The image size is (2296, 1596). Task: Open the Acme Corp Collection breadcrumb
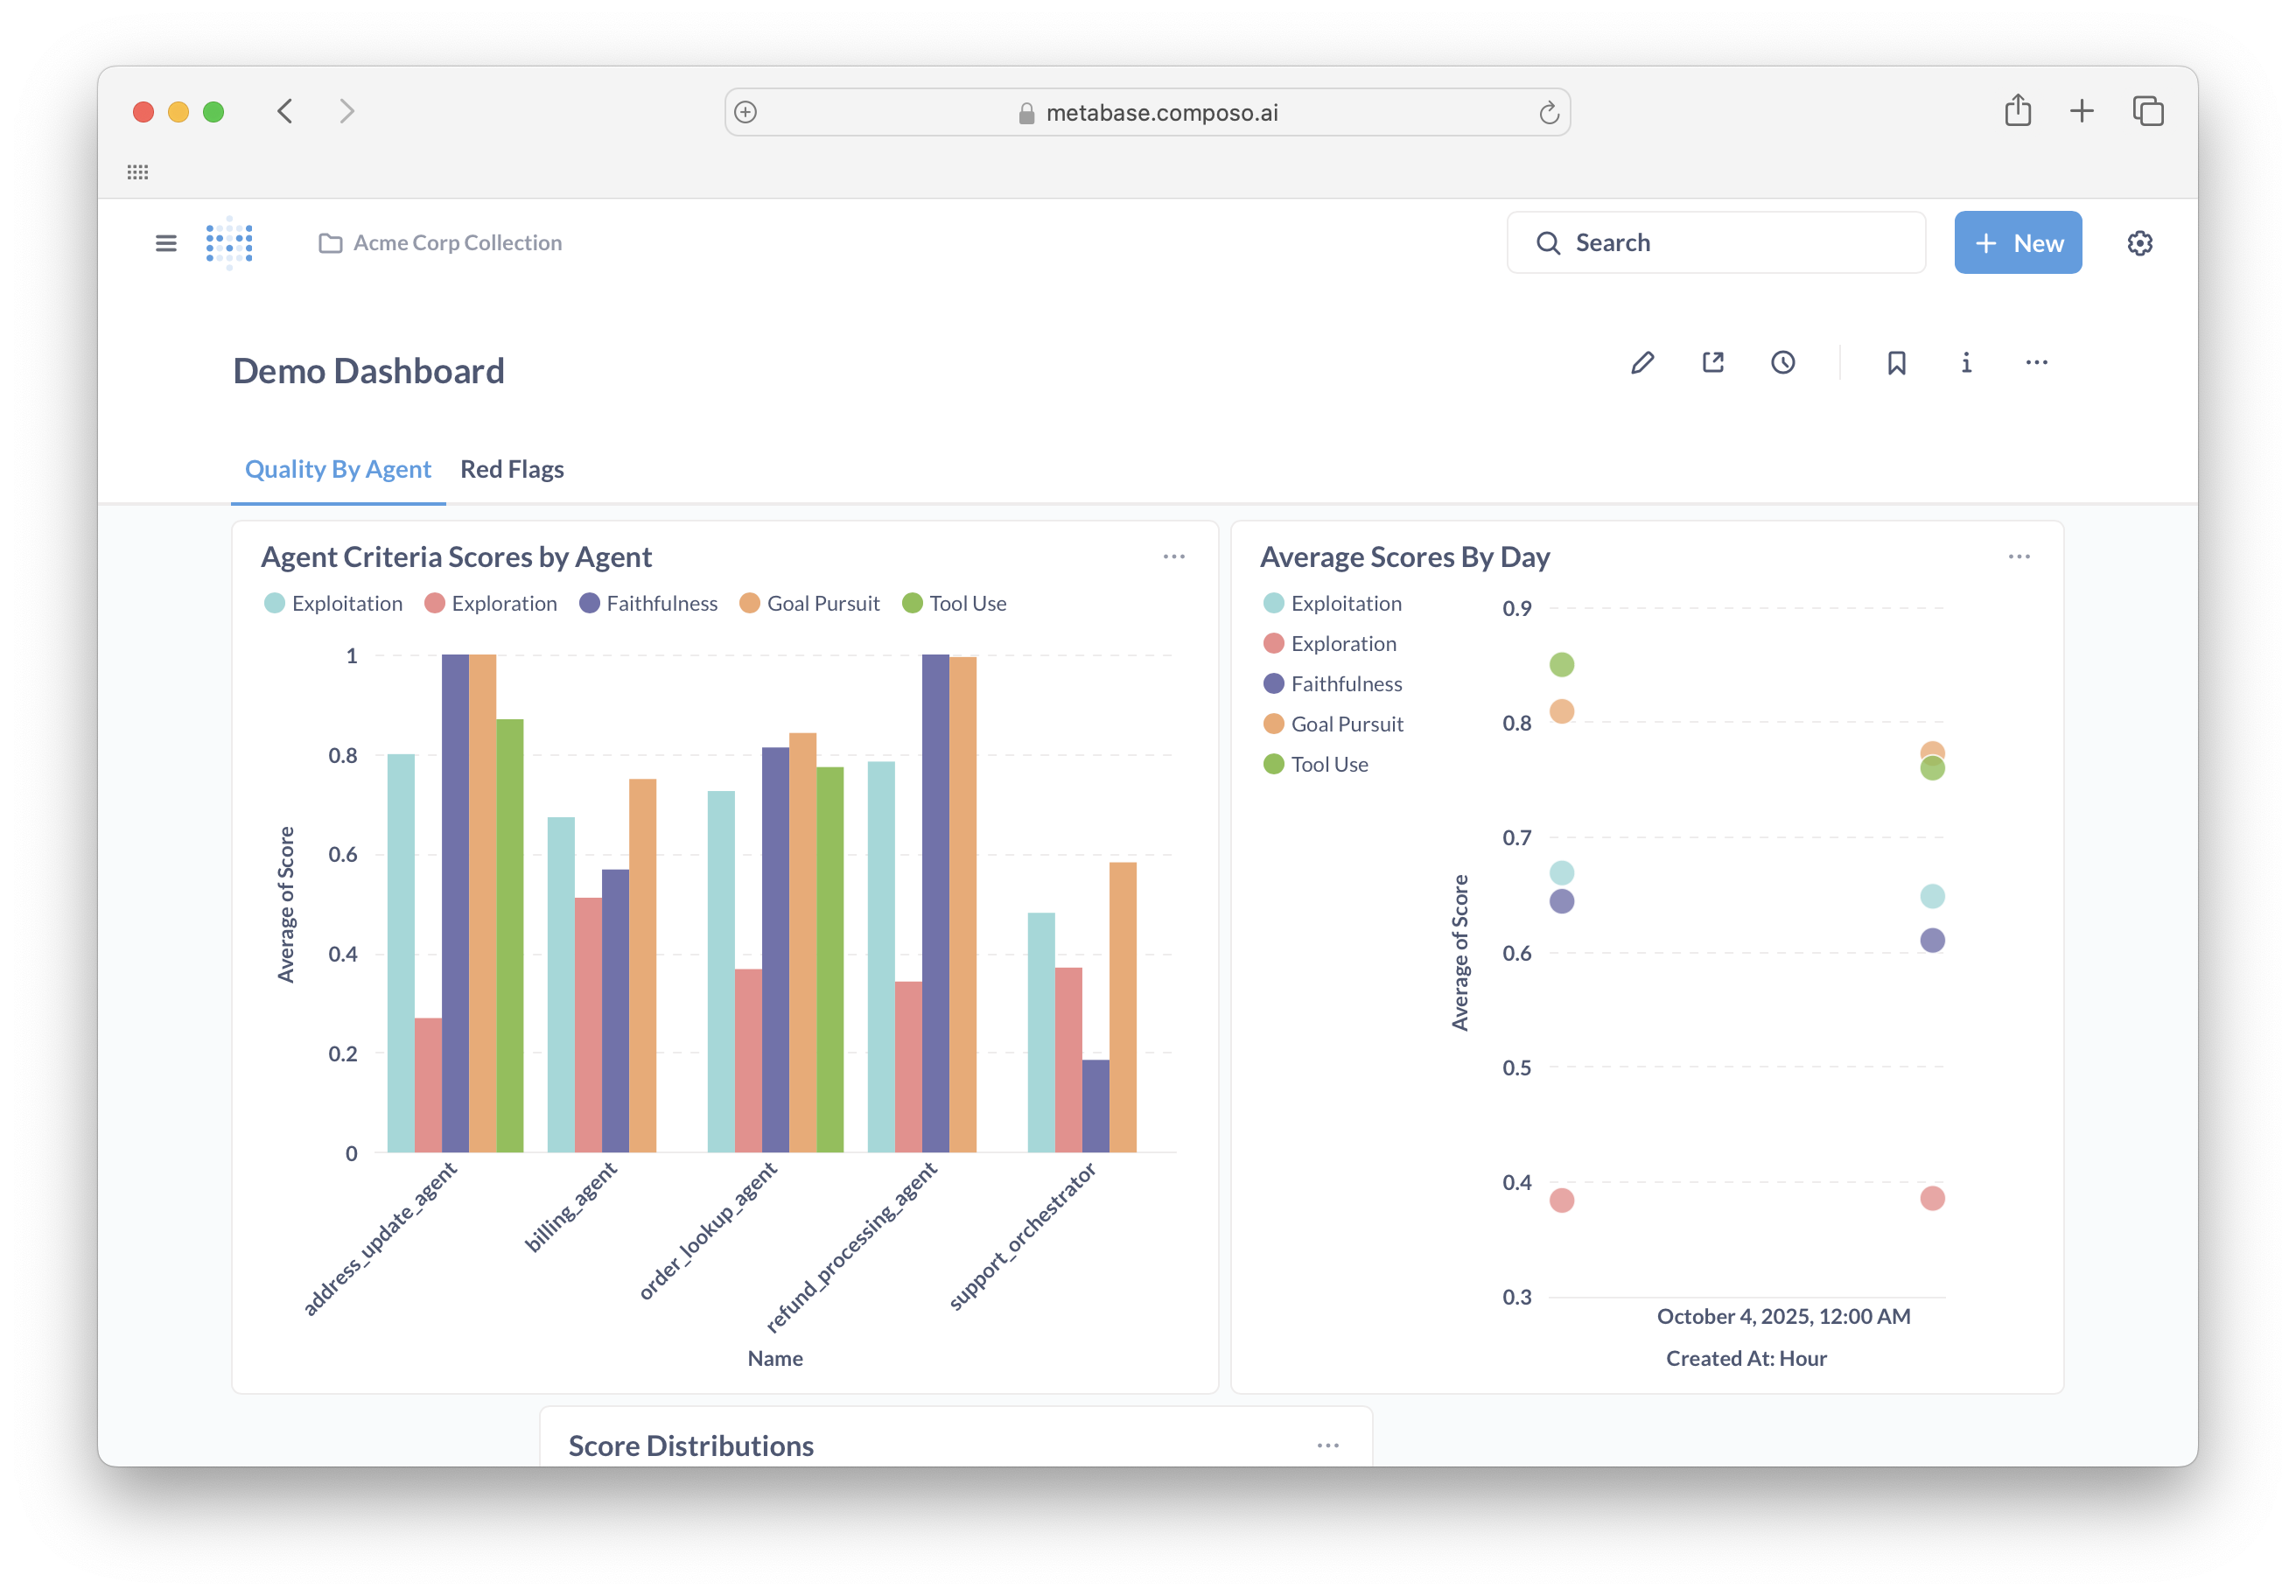click(456, 242)
